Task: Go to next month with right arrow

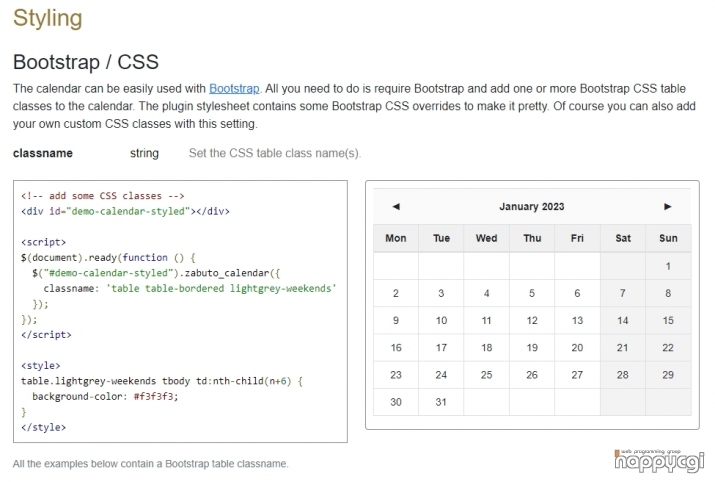Action: (x=668, y=207)
